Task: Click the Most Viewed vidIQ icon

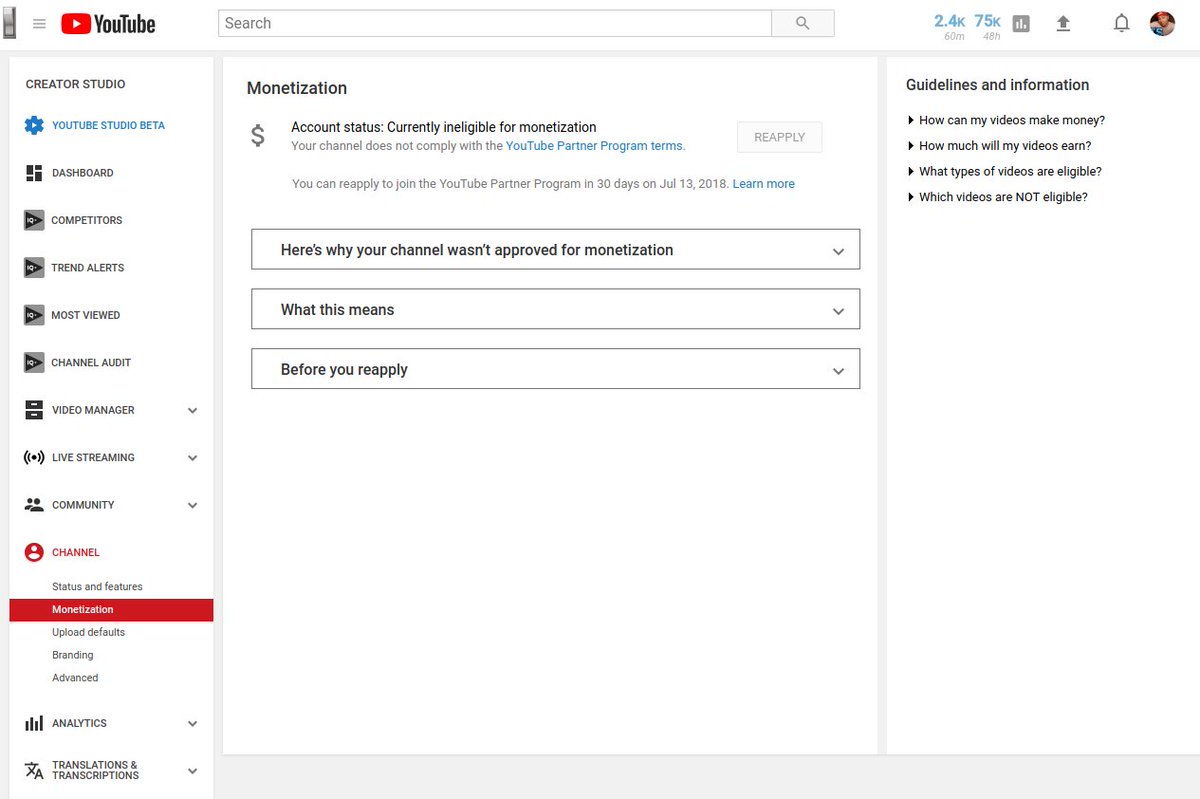Action: [x=34, y=315]
